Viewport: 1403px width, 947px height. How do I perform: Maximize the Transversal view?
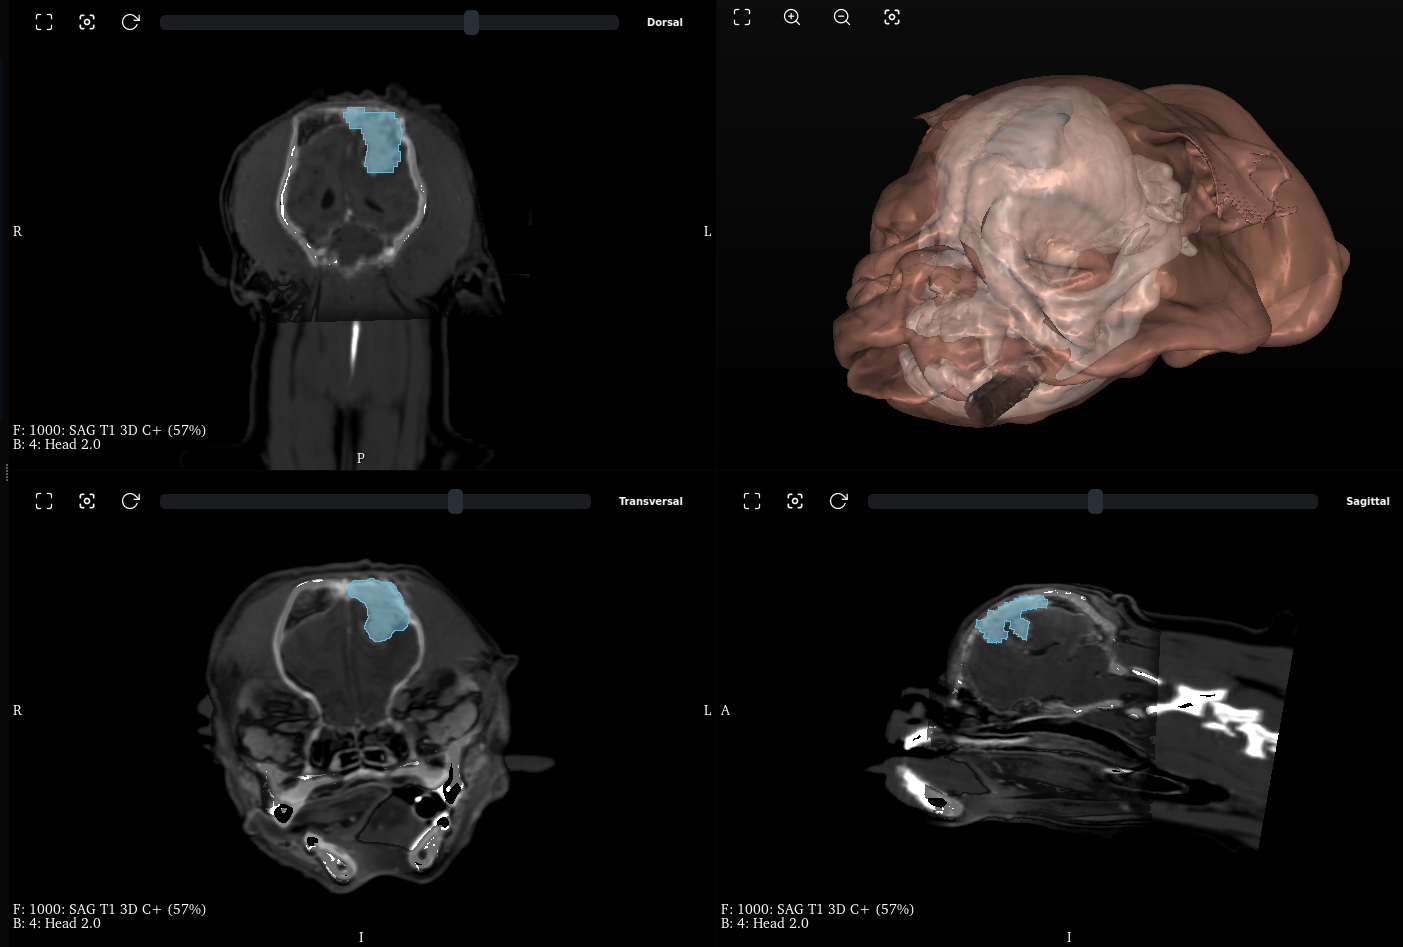[43, 500]
